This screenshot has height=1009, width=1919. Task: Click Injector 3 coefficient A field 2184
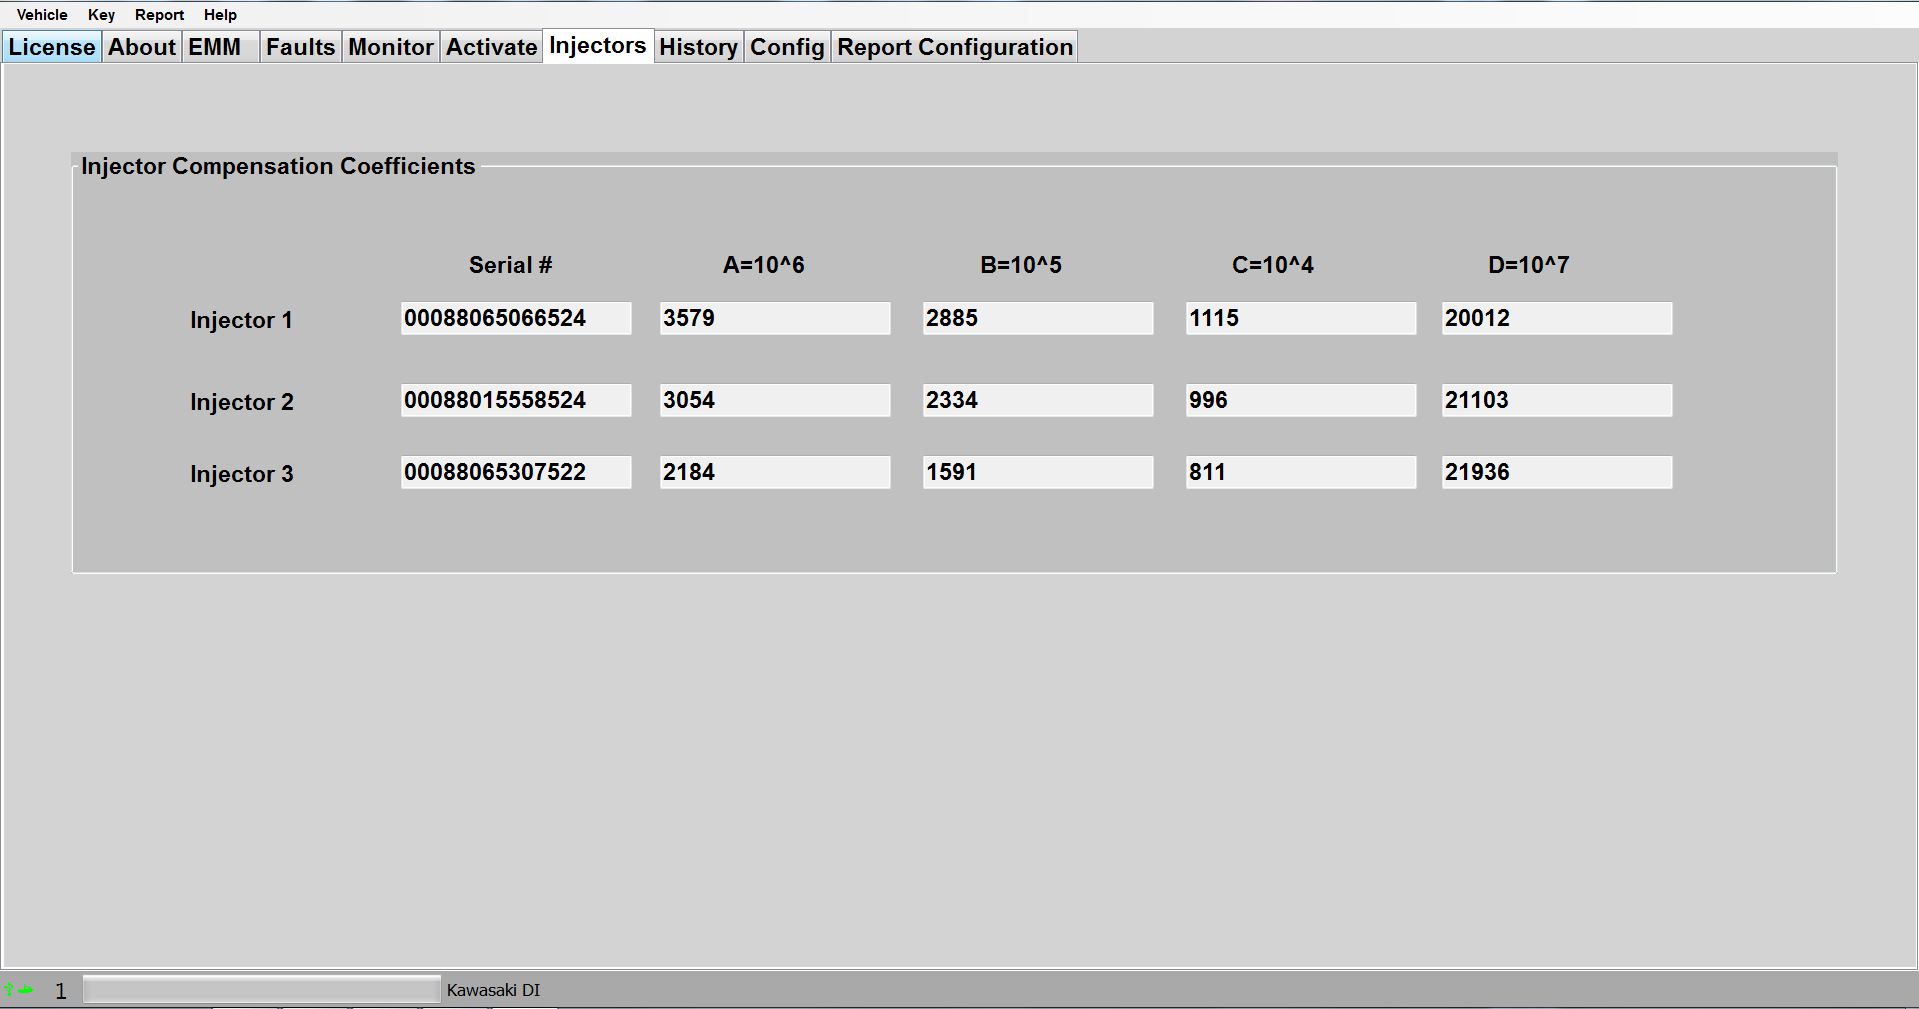[775, 472]
